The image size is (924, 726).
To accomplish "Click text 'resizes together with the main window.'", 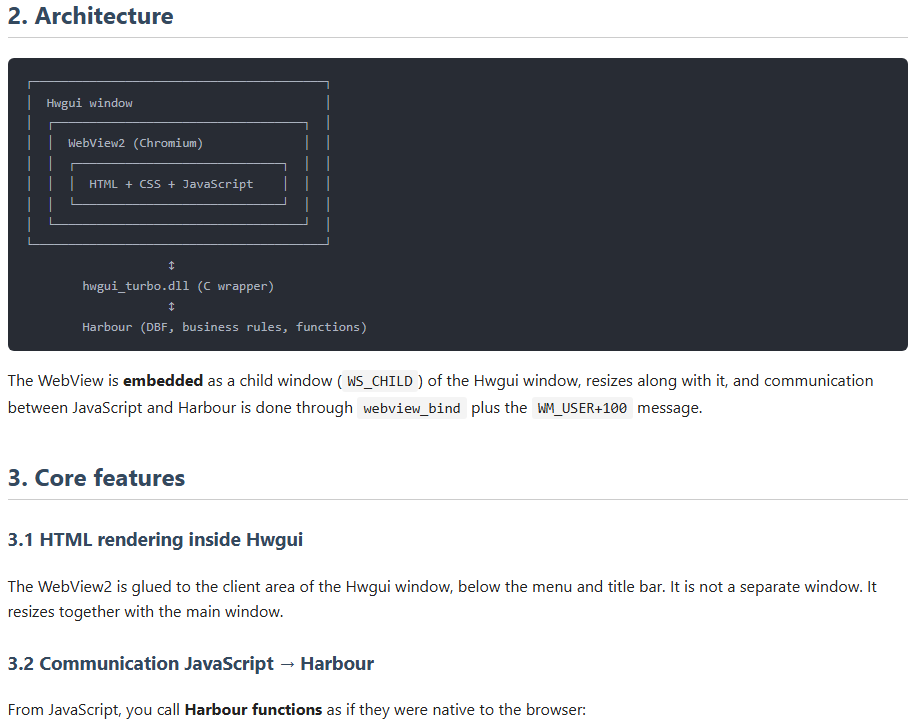I will click(x=146, y=612).
